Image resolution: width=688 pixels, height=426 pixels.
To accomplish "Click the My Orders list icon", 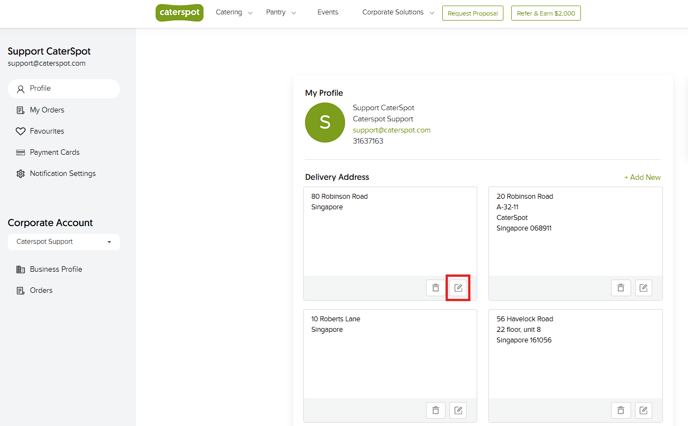I will 20,110.
